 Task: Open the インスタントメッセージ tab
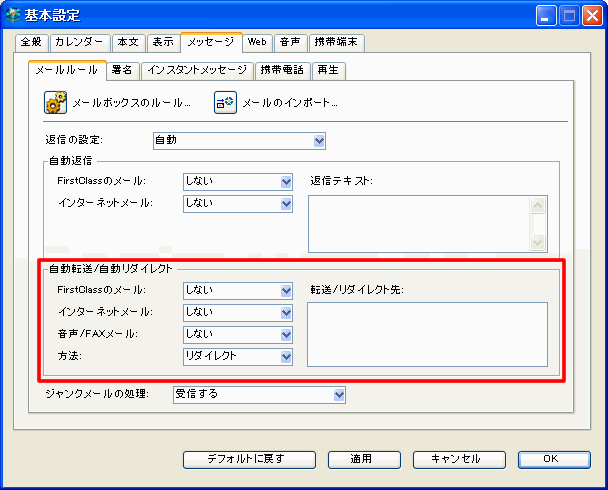click(197, 70)
